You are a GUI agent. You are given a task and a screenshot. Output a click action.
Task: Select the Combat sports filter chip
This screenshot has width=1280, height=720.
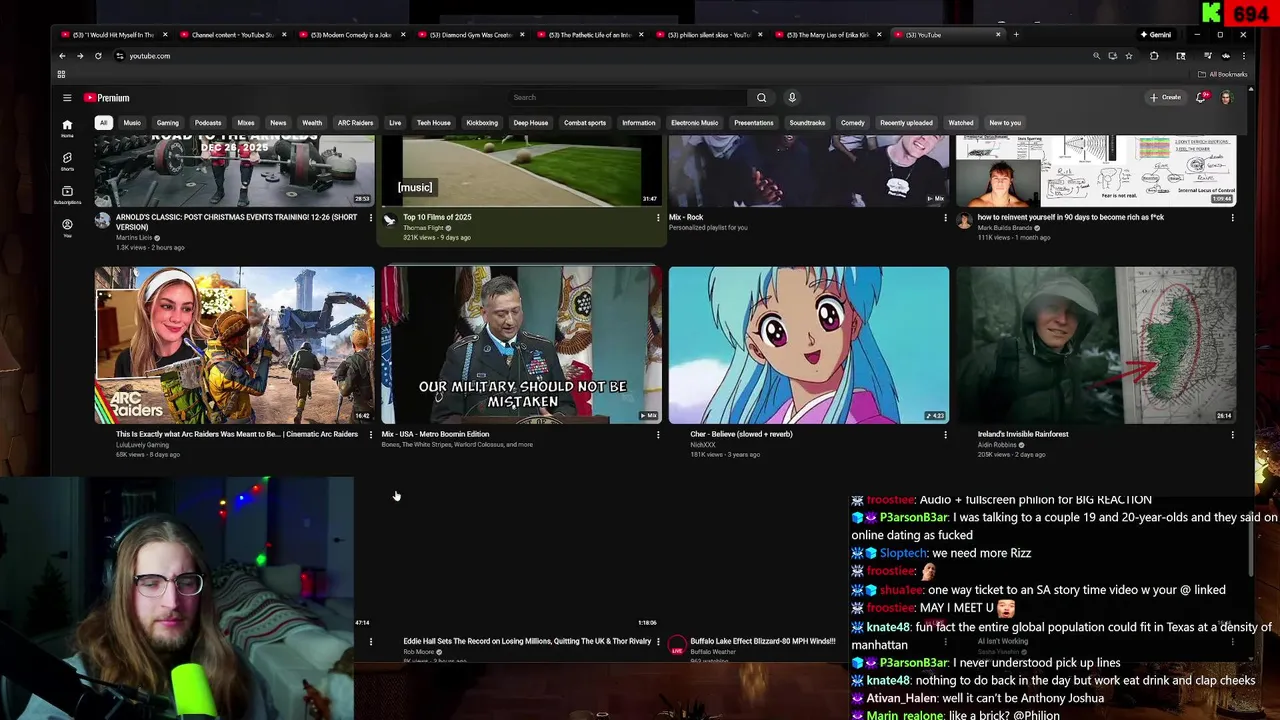pyautogui.click(x=585, y=123)
